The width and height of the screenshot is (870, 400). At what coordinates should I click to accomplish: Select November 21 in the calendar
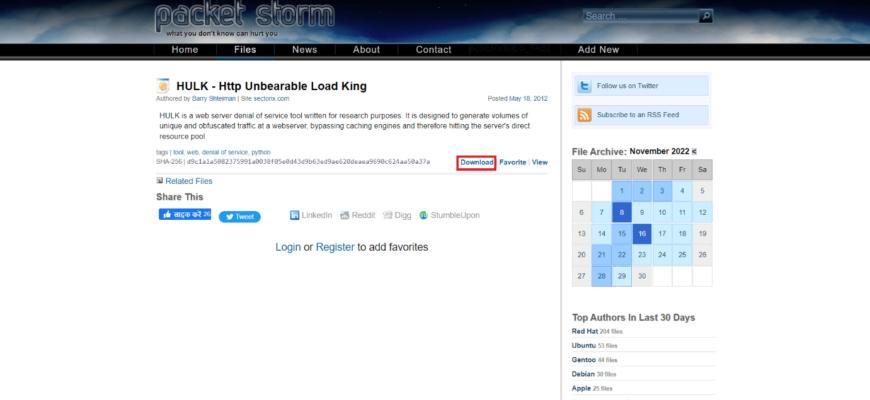(x=601, y=255)
